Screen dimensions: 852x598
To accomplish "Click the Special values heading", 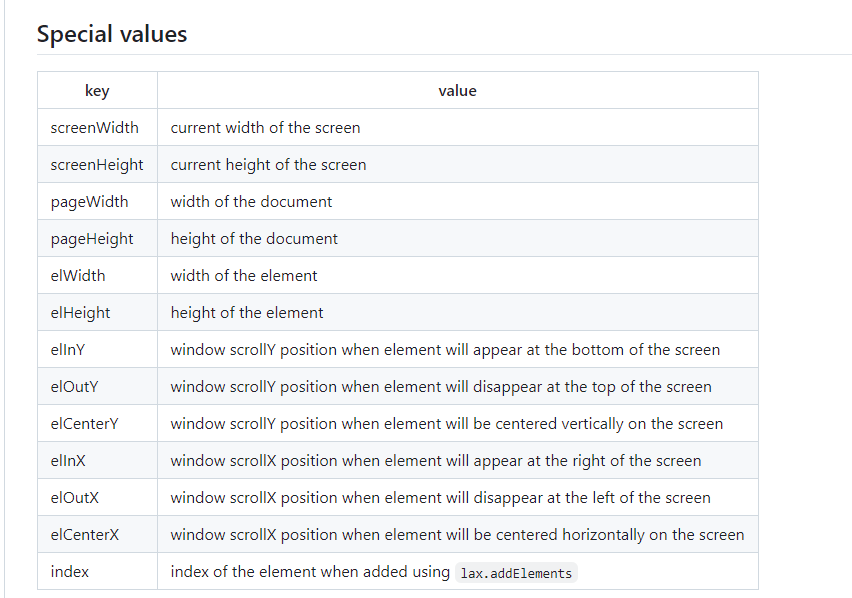I will coord(112,34).
